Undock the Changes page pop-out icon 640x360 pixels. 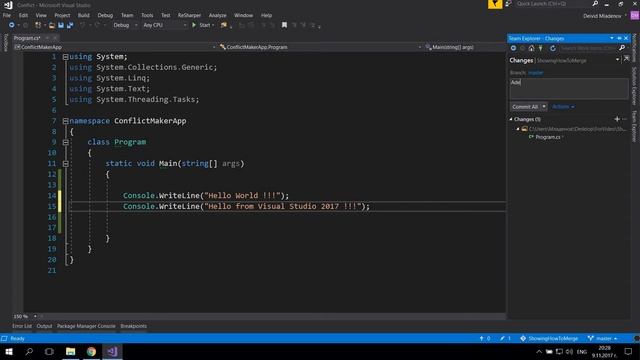click(x=627, y=60)
